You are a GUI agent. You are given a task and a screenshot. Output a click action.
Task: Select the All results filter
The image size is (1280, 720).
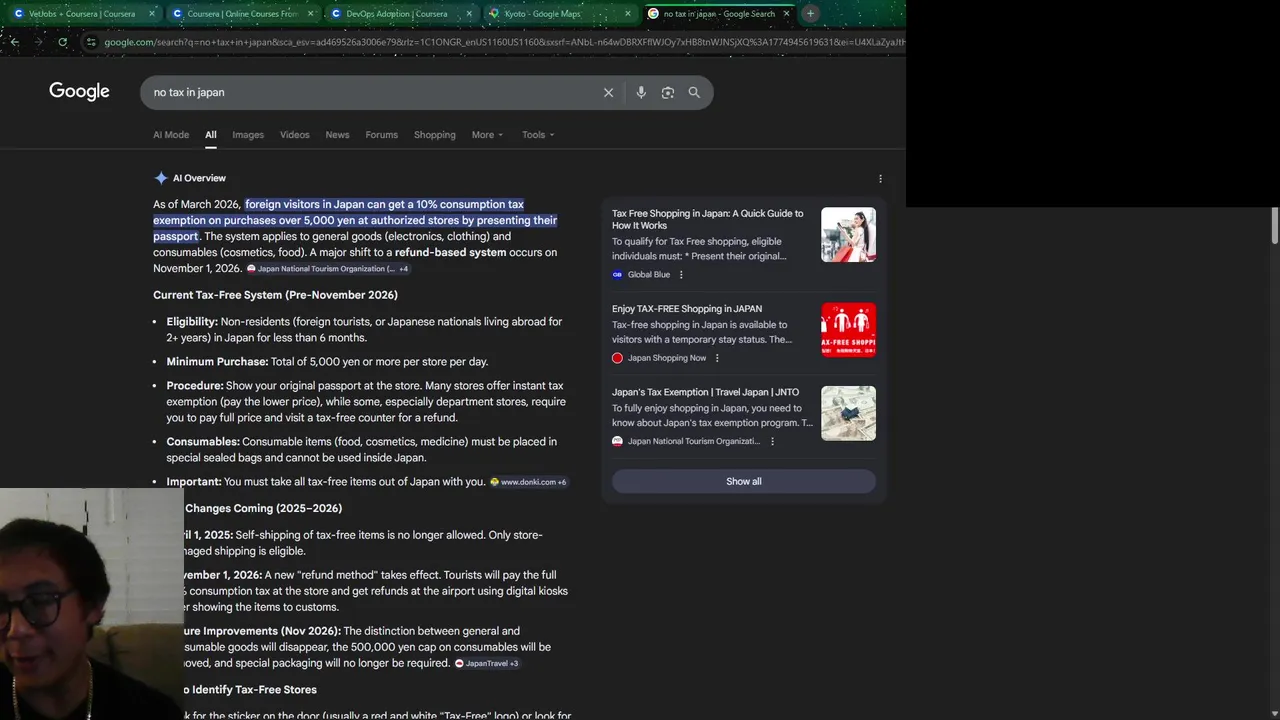pos(211,135)
